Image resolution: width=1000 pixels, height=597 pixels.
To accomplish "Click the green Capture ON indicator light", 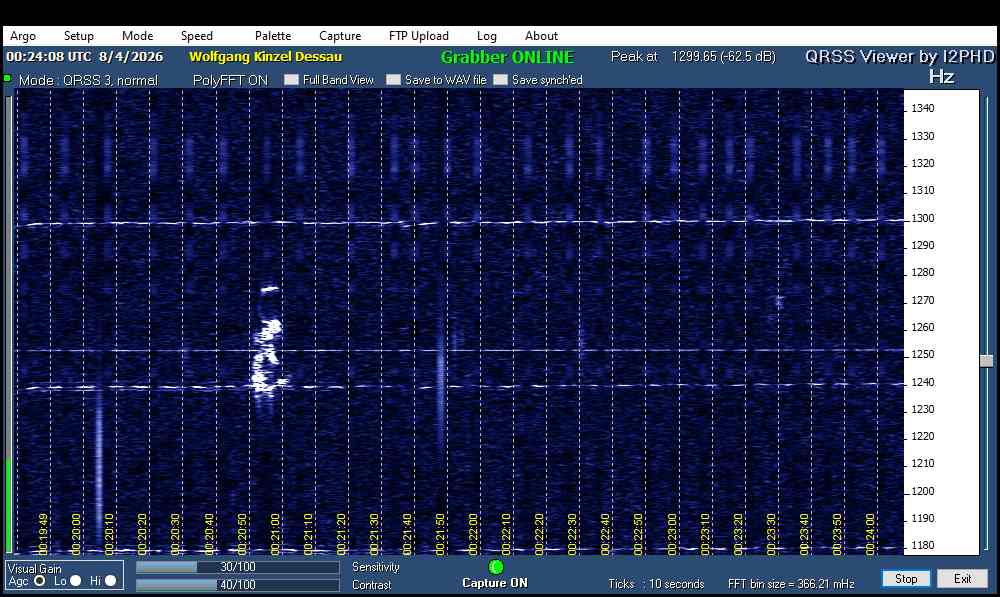I will tap(496, 566).
